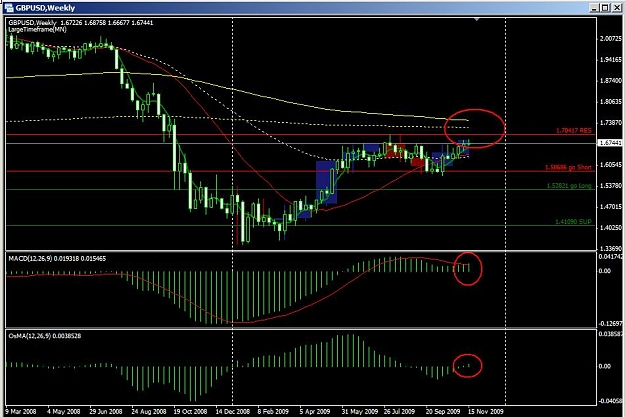The image size is (625, 417).
Task: Select the '1.52821 go Long' line label
Action: click(x=569, y=186)
